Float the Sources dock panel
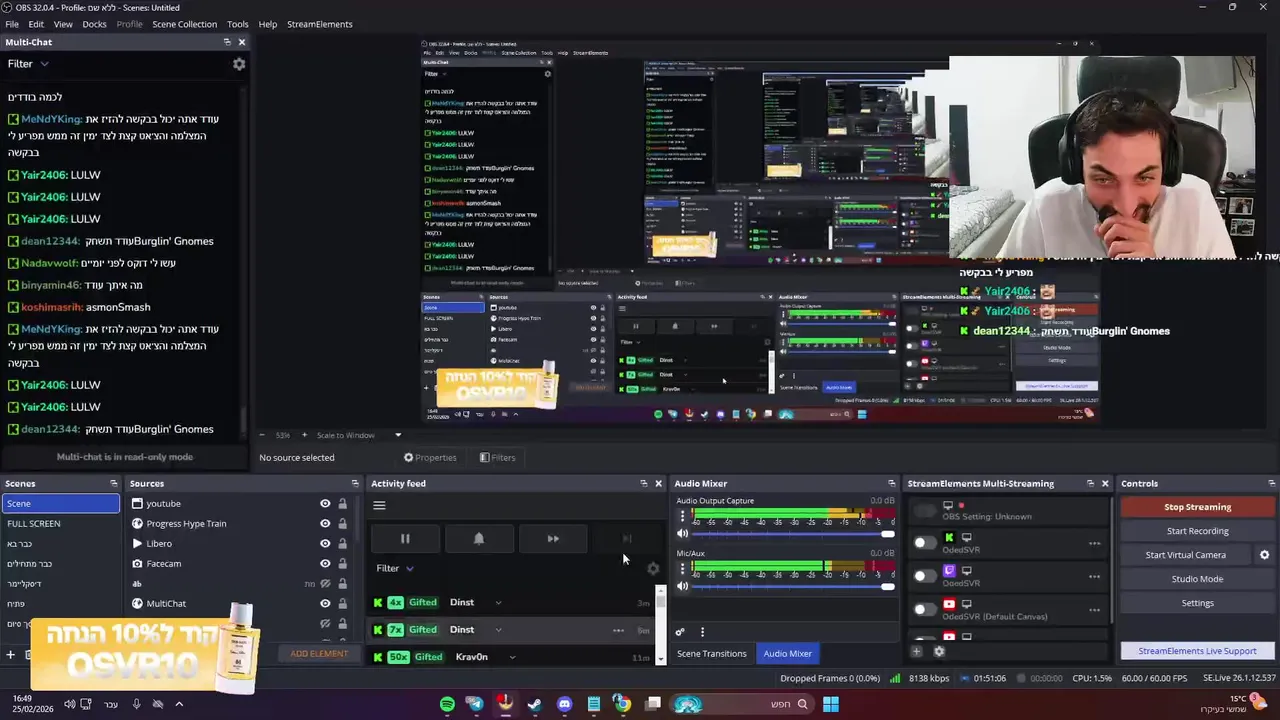This screenshot has height=720, width=1280. point(355,483)
